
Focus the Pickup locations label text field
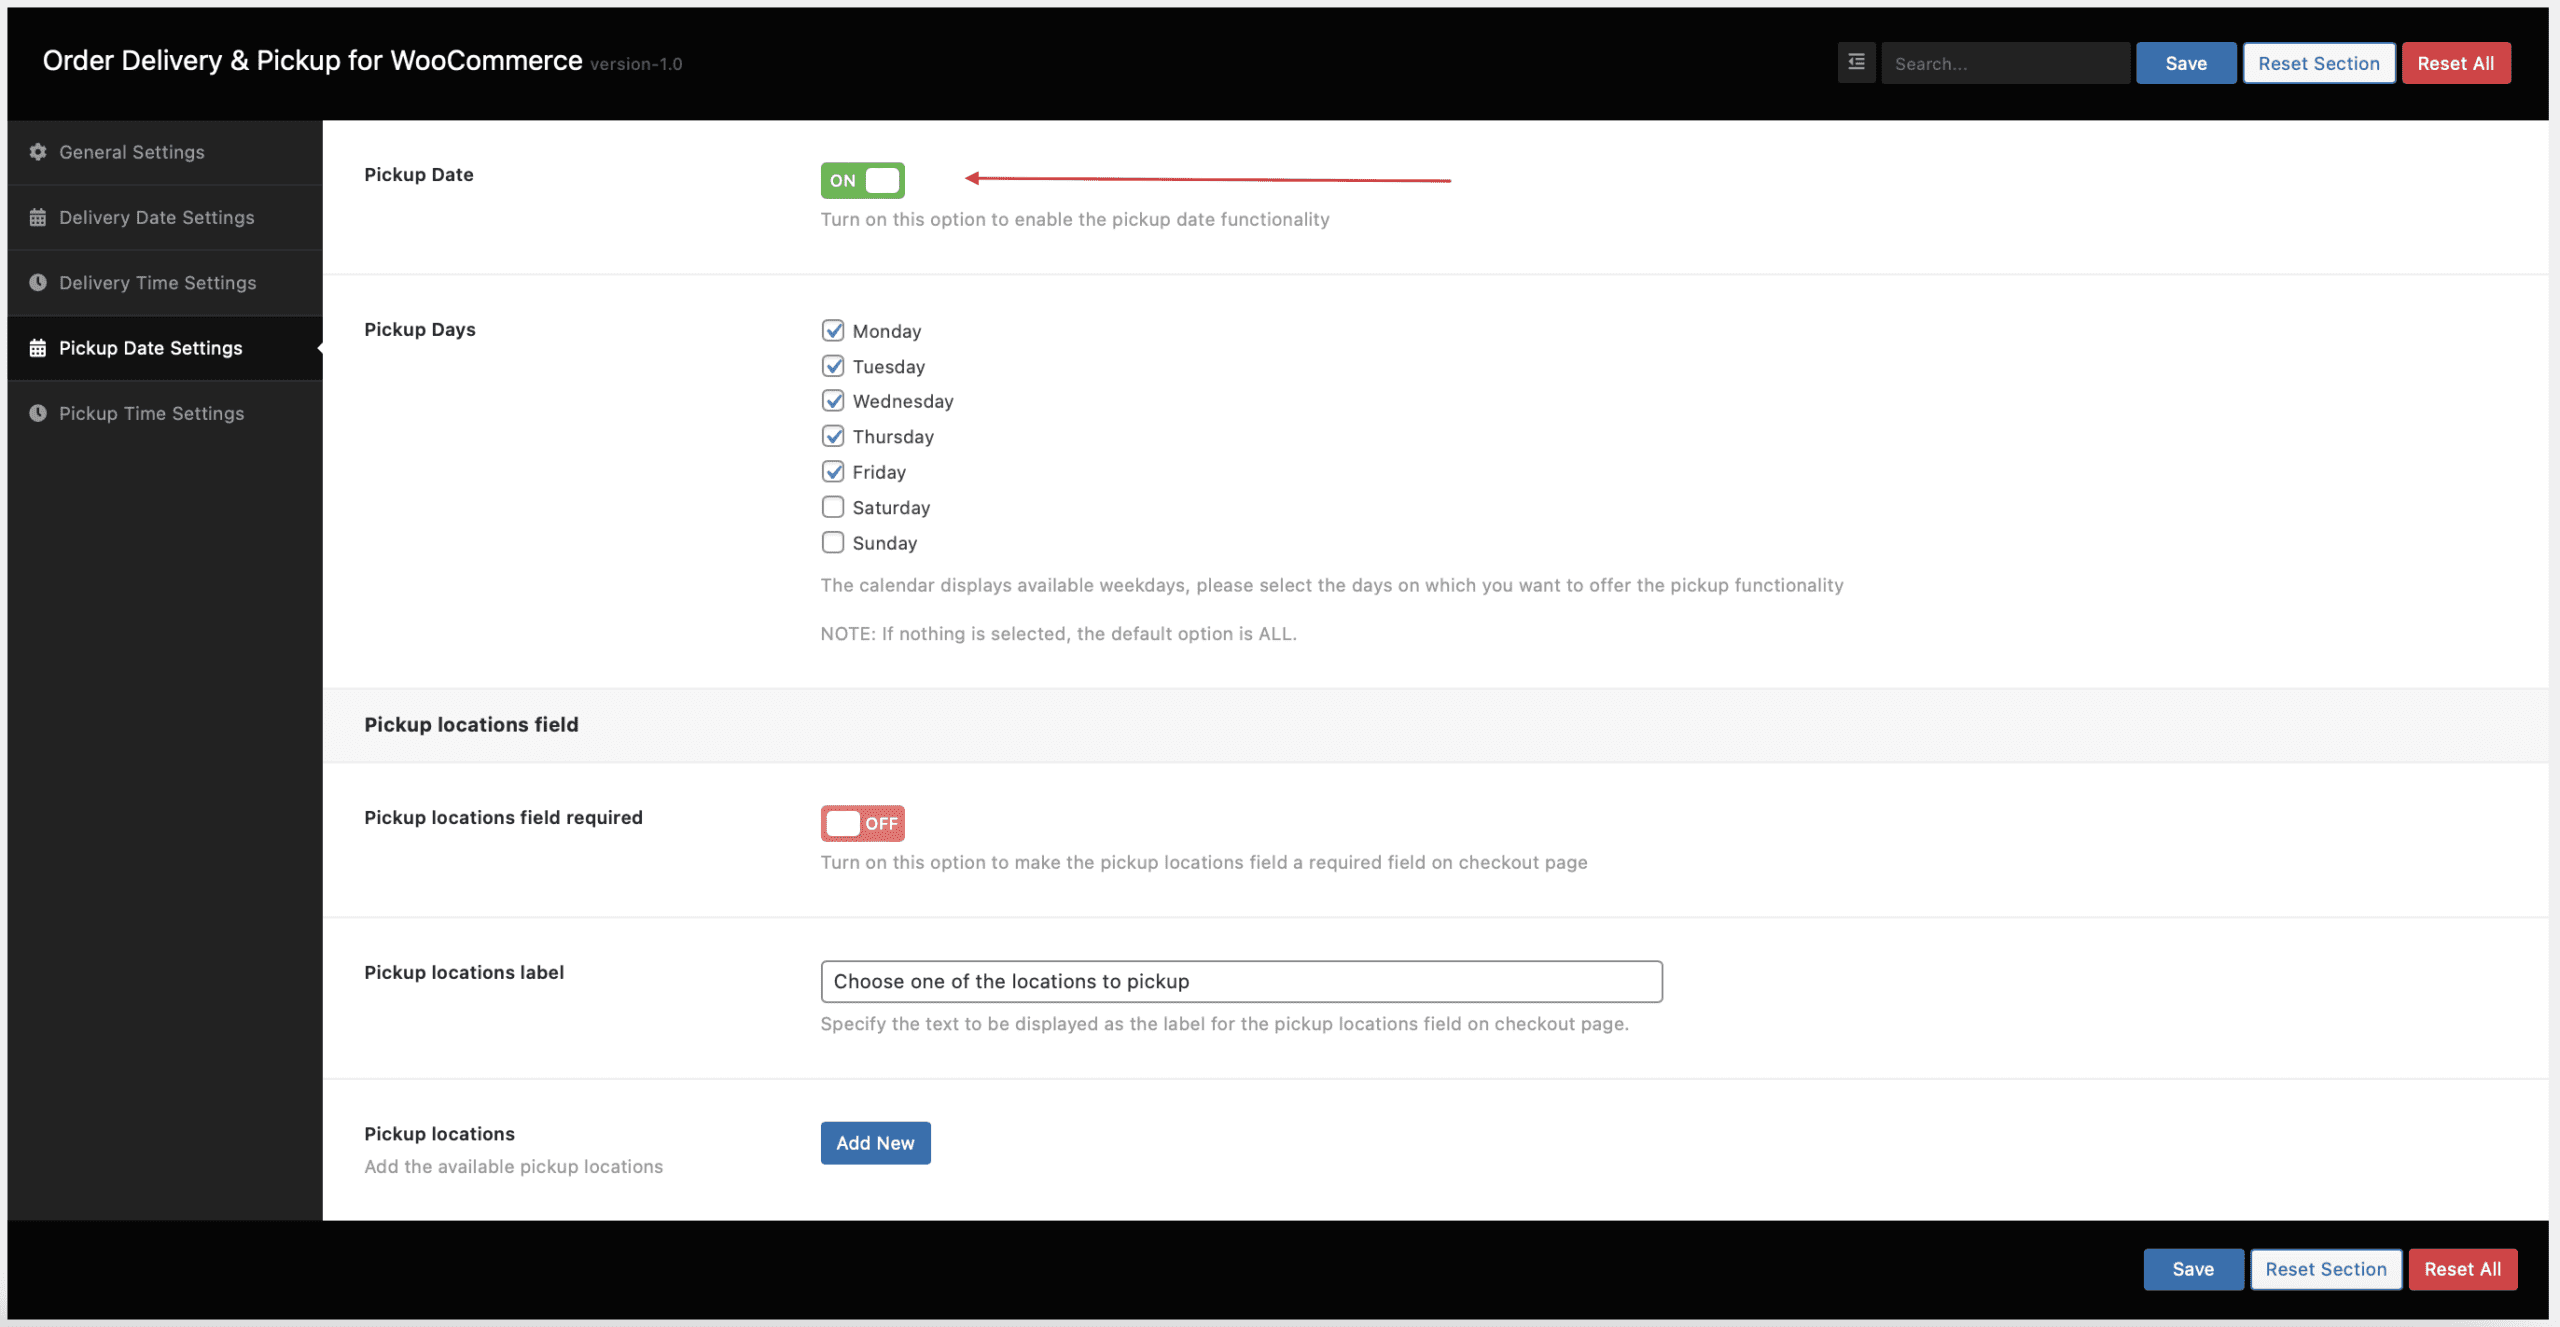(x=1240, y=981)
